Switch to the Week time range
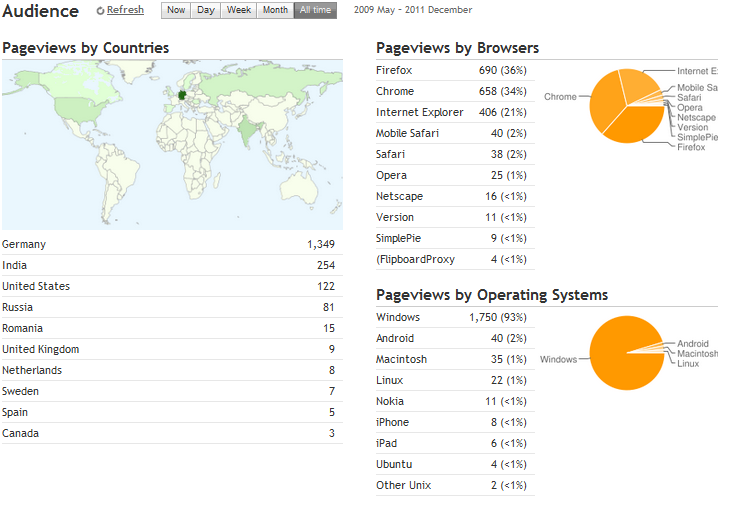The height and width of the screenshot is (530, 732). (x=239, y=10)
